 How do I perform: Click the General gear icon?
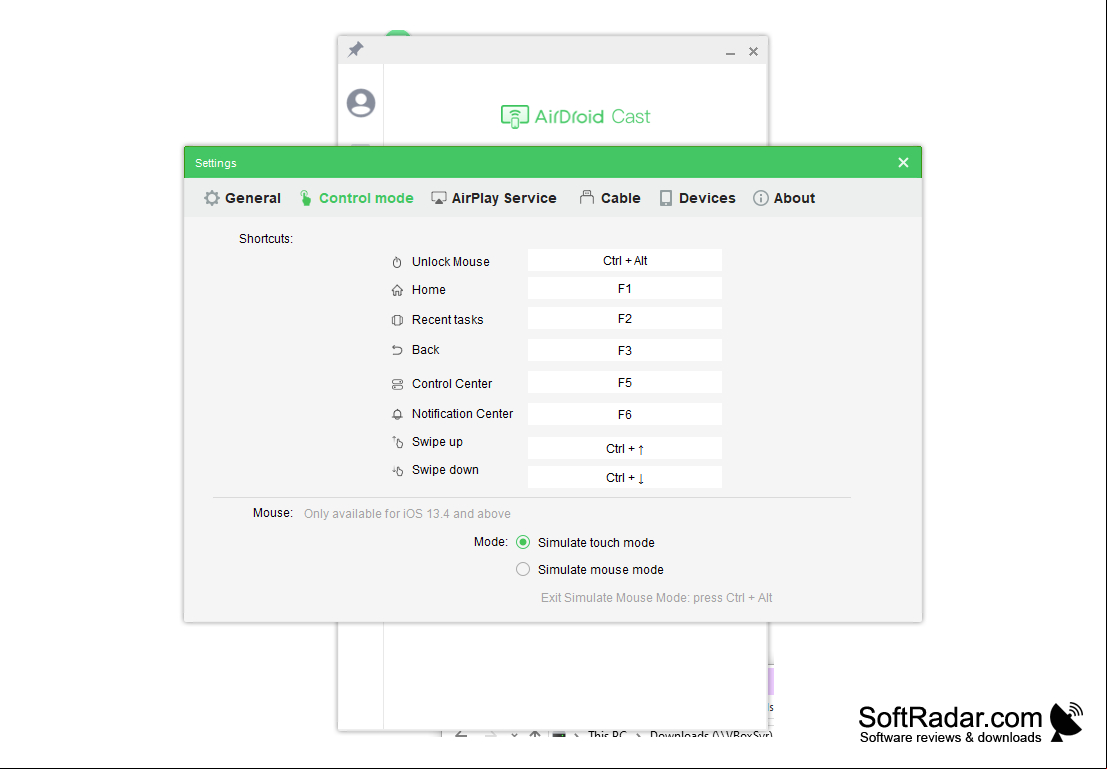(212, 198)
